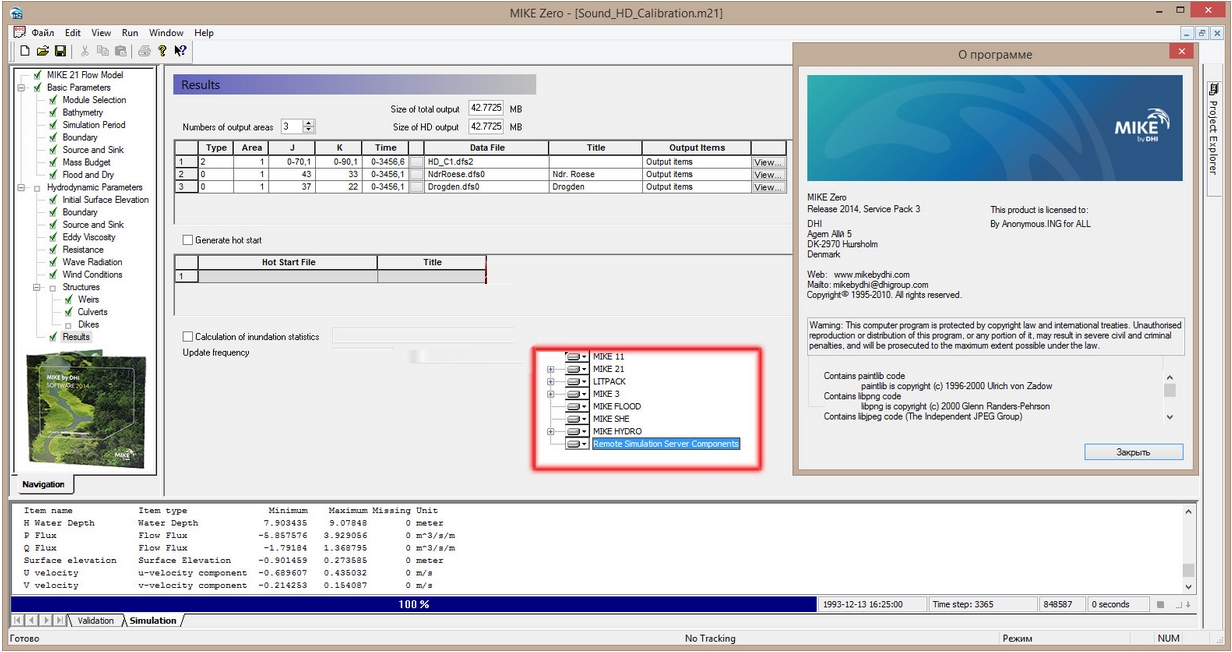
Task: Activate the context help pointer icon
Action: tap(180, 51)
